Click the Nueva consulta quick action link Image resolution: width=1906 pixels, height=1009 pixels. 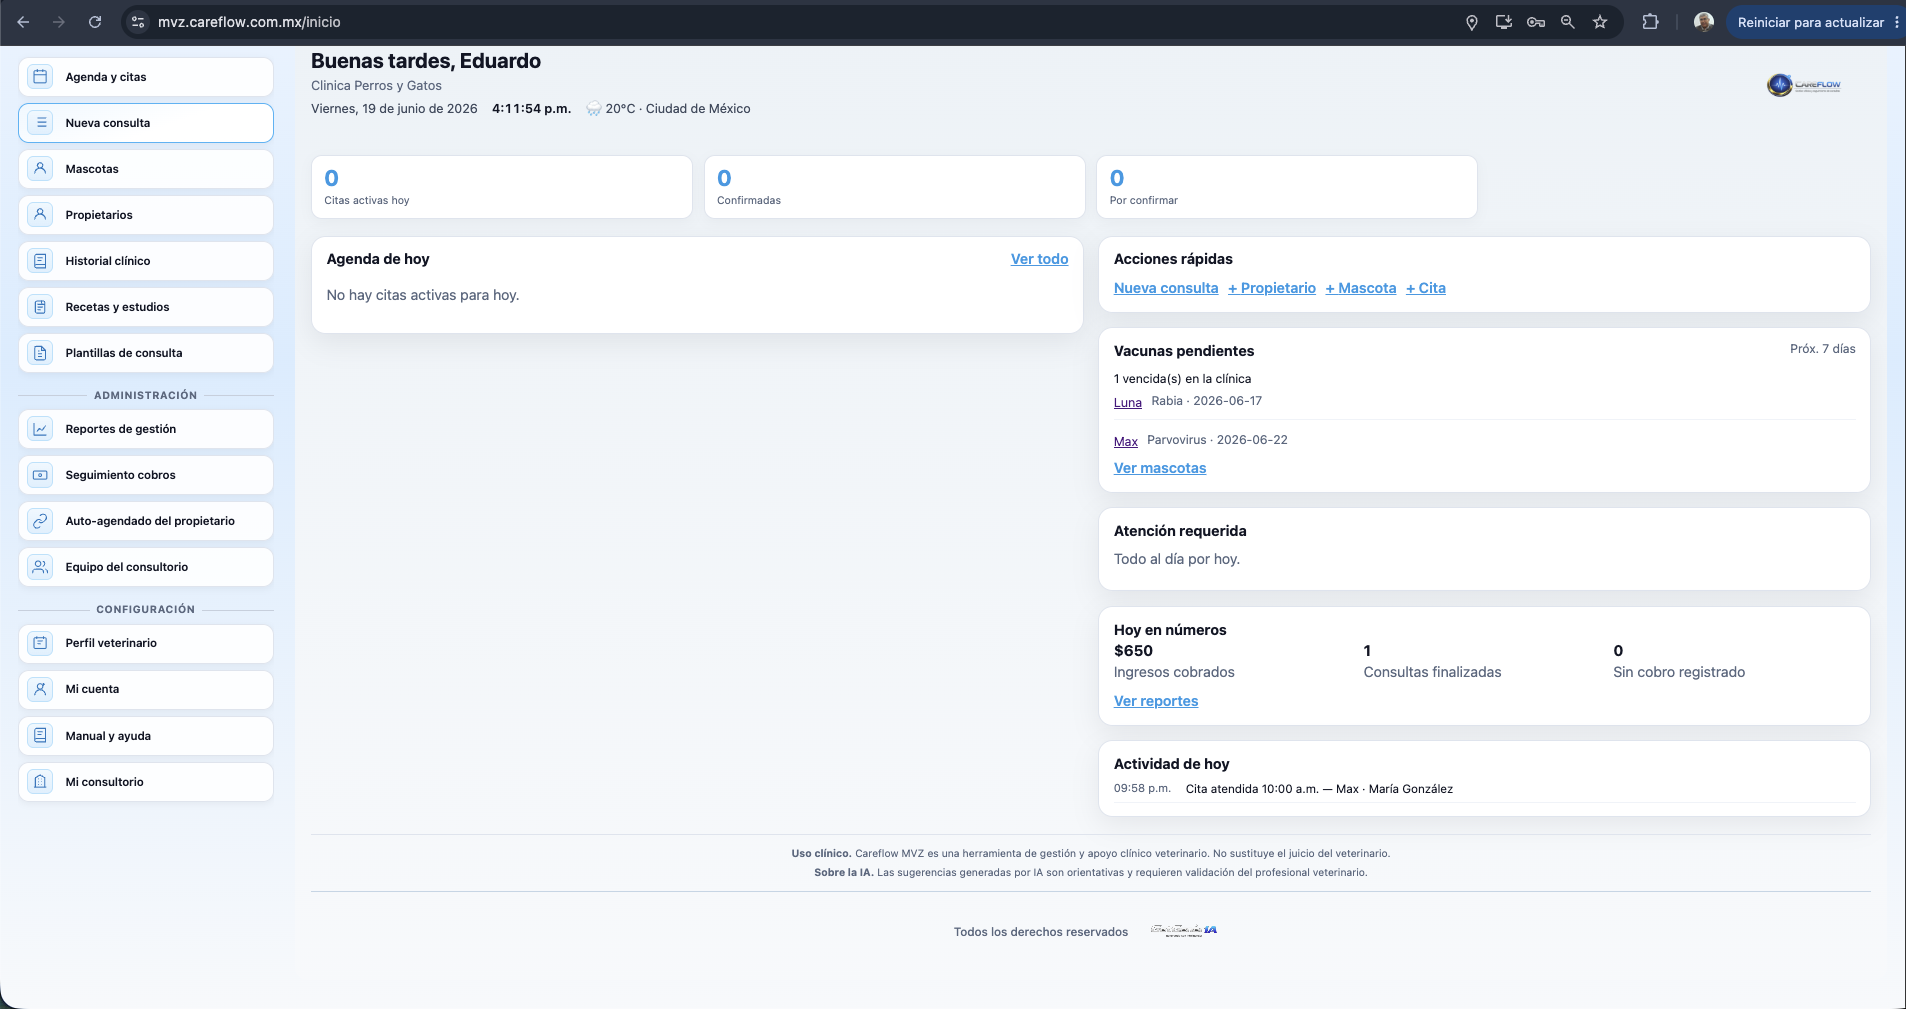click(1166, 288)
